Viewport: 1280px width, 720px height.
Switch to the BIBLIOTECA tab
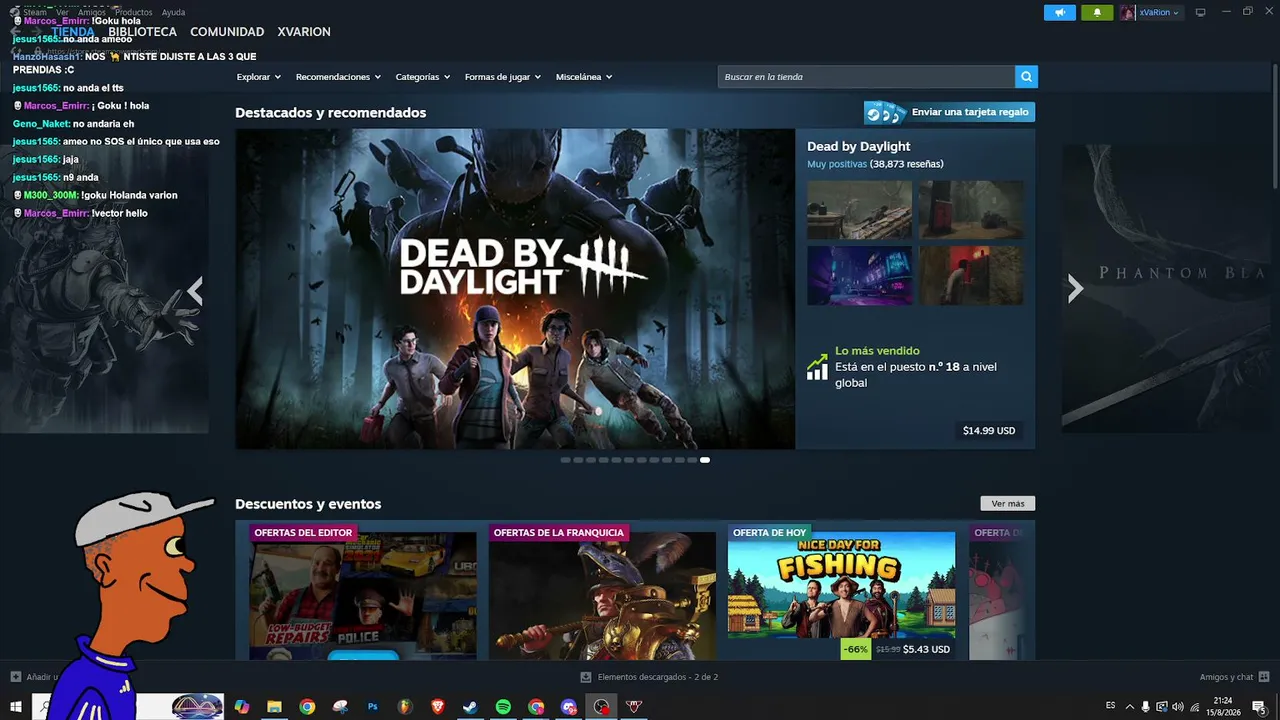[x=142, y=32]
